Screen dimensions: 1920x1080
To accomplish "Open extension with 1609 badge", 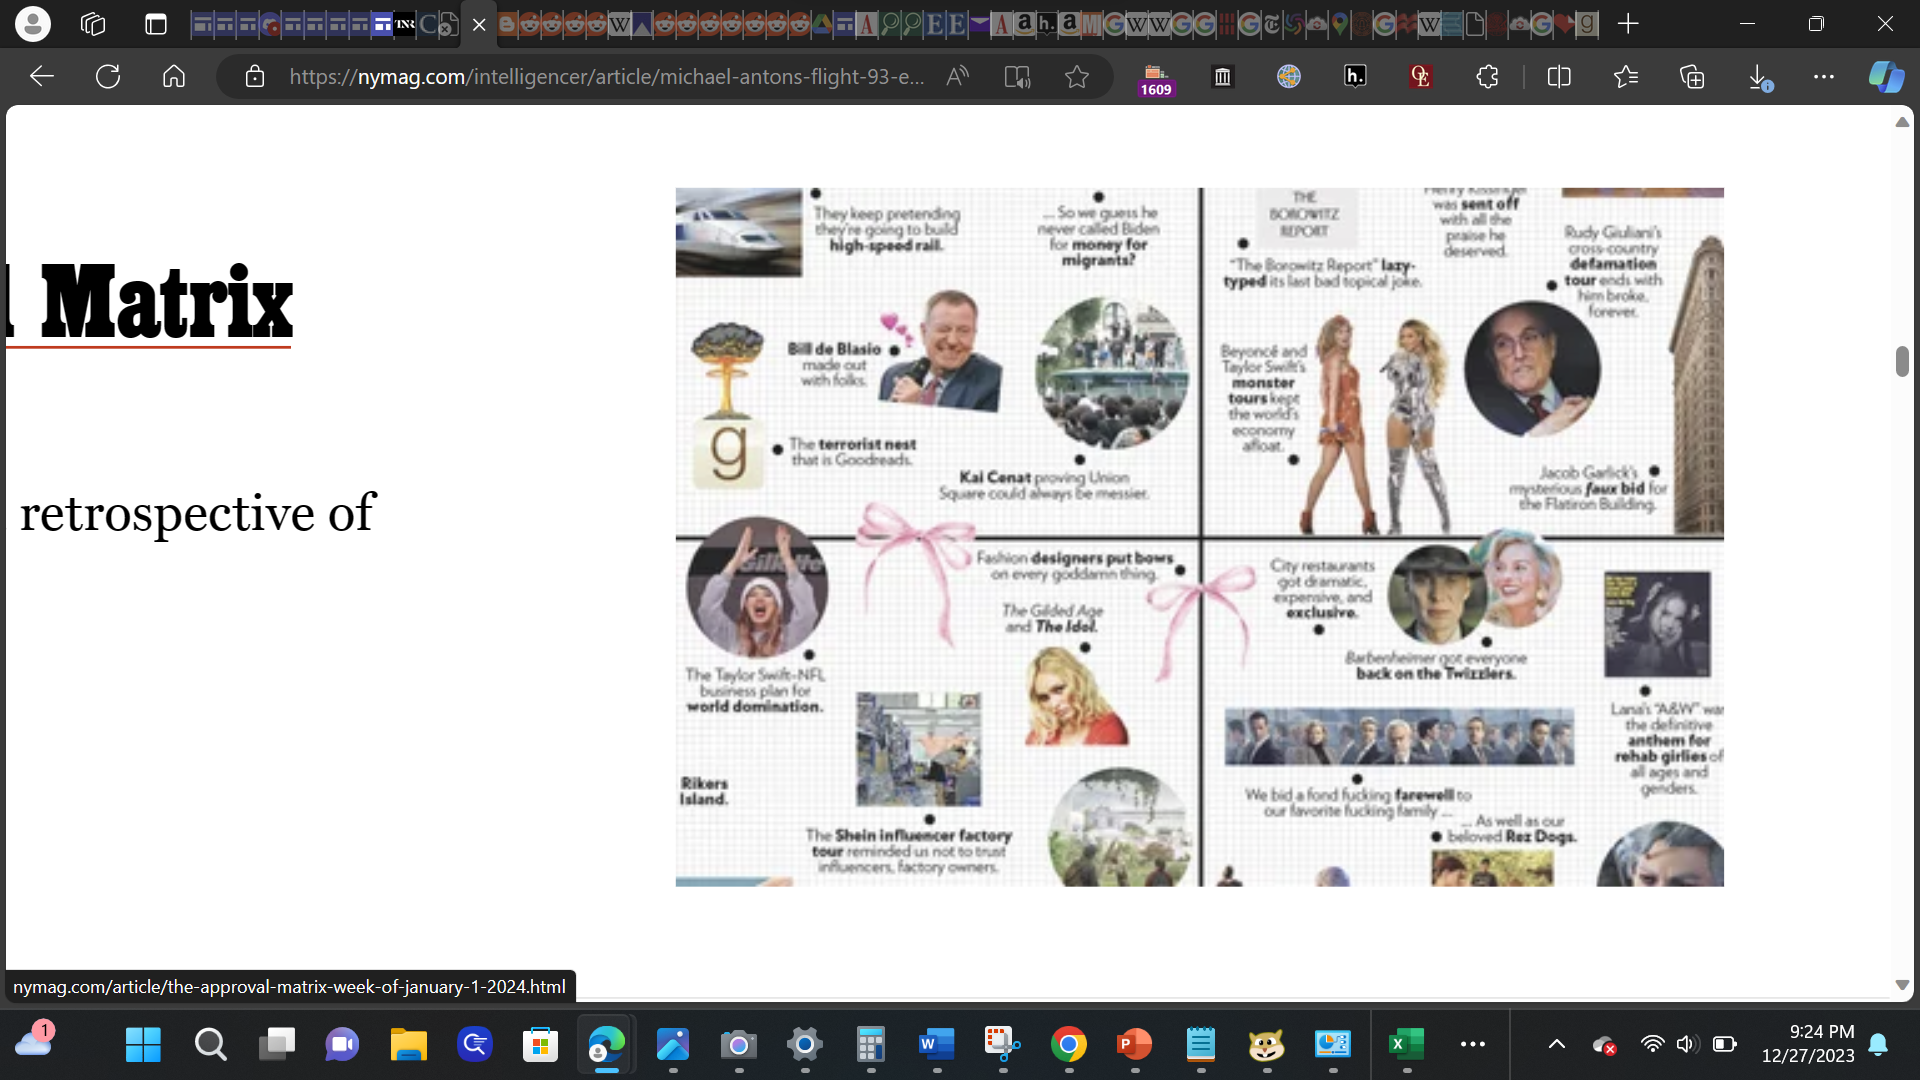I will (1156, 78).
